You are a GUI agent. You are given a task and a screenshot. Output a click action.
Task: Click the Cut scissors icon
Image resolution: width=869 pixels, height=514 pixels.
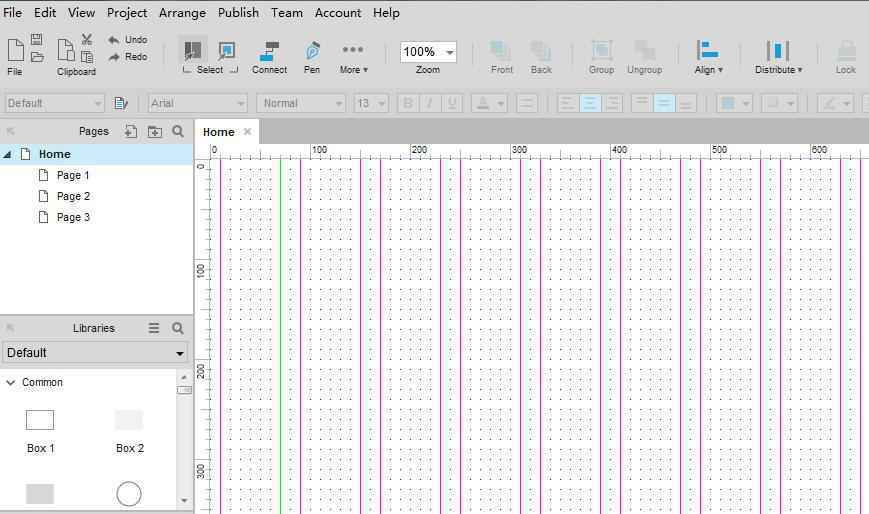click(x=87, y=39)
